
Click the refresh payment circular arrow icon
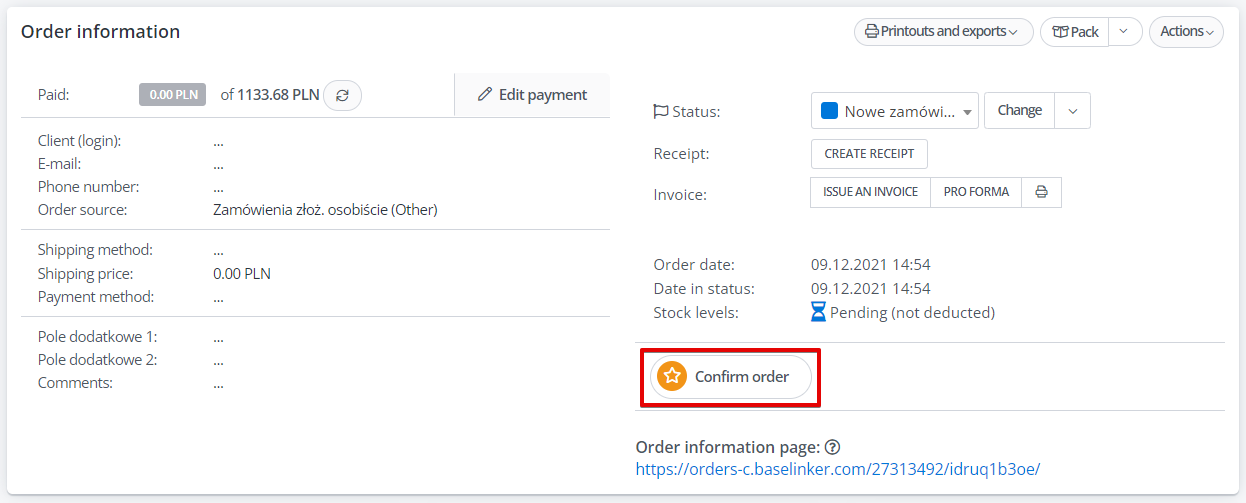[343, 95]
